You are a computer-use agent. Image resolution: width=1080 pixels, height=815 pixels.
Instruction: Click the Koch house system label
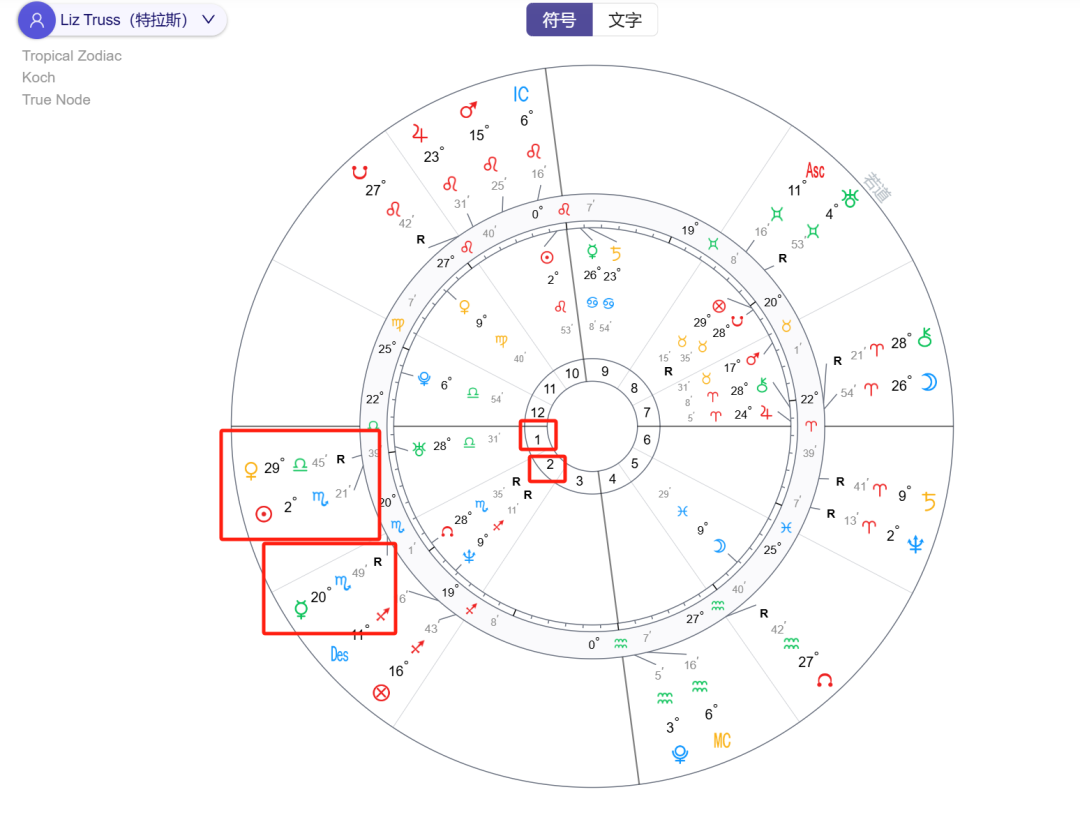coord(39,77)
